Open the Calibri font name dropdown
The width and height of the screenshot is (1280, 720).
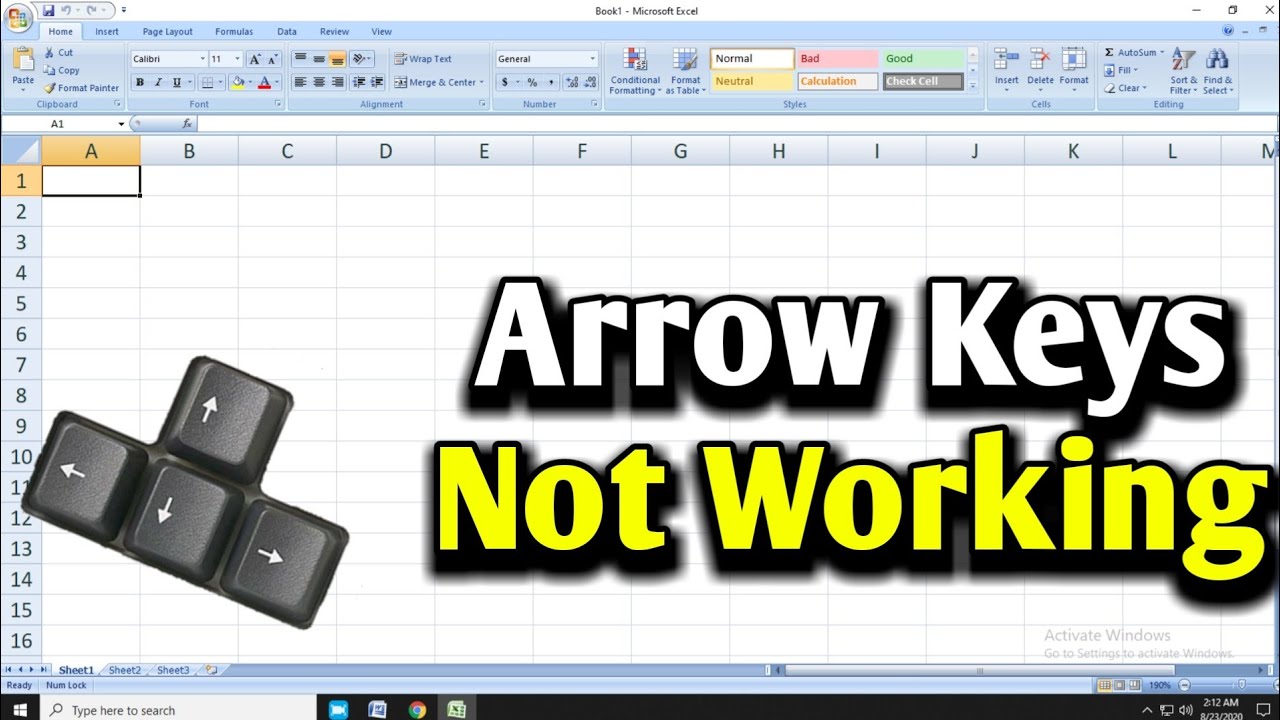point(202,59)
